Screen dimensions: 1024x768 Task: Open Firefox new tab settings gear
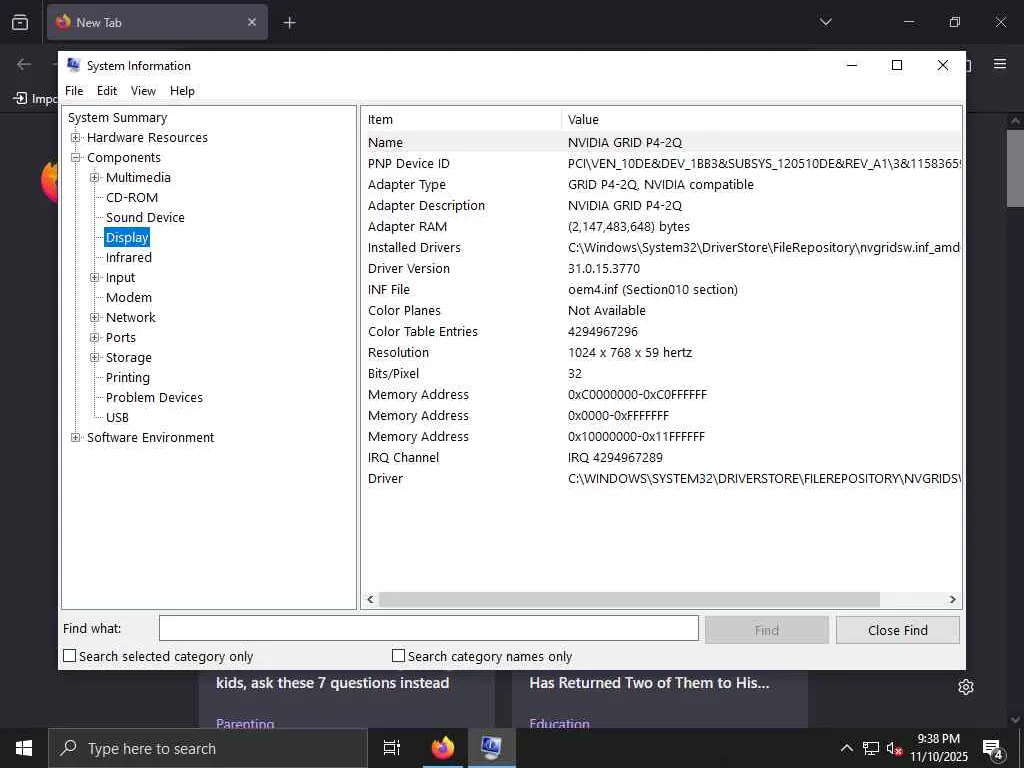(966, 687)
